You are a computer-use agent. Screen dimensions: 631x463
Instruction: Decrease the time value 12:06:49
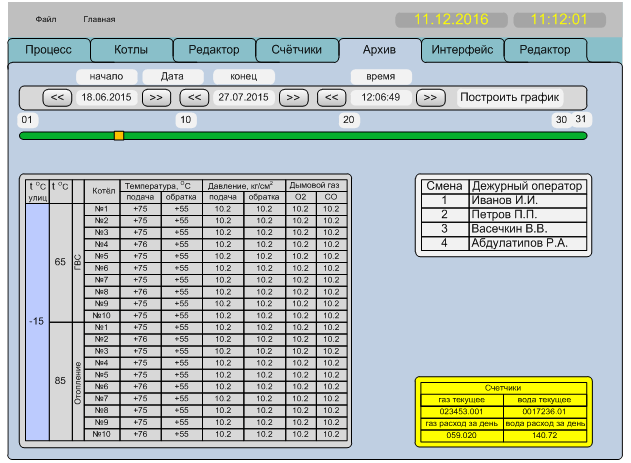point(331,97)
